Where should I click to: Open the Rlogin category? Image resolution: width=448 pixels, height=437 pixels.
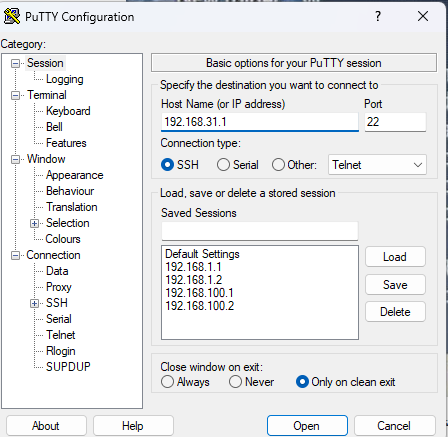point(61,351)
